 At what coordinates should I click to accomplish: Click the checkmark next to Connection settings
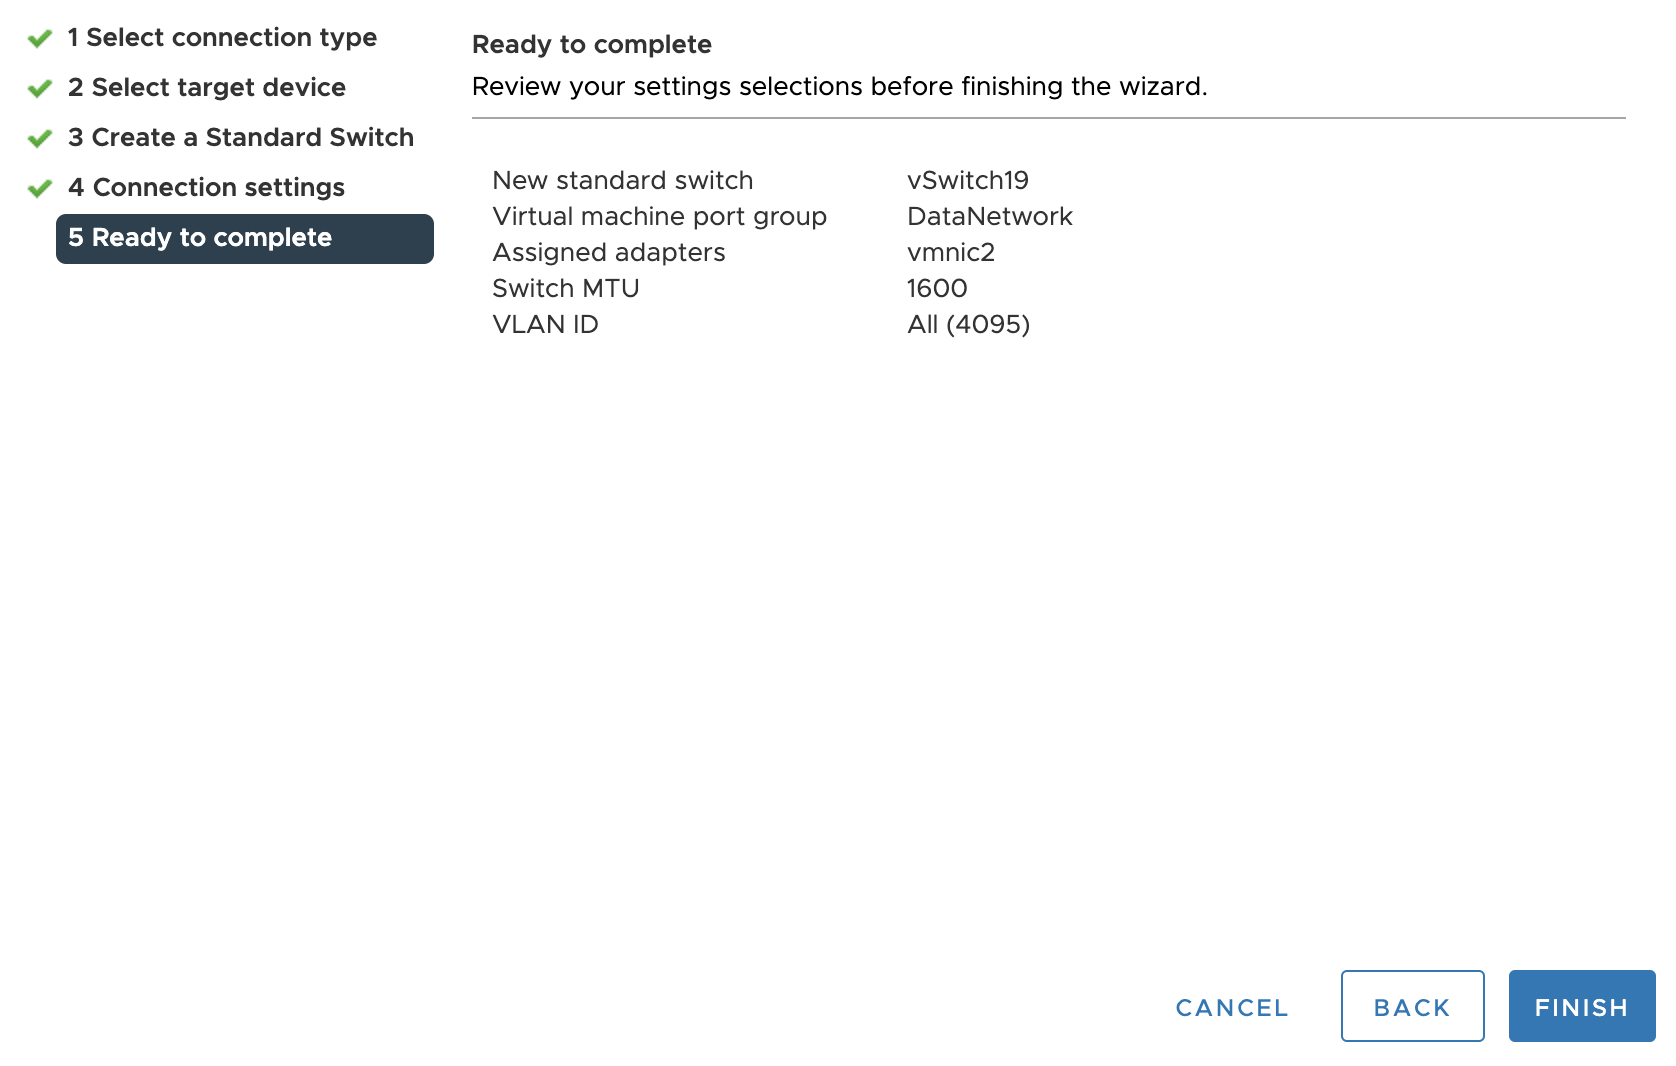point(39,187)
